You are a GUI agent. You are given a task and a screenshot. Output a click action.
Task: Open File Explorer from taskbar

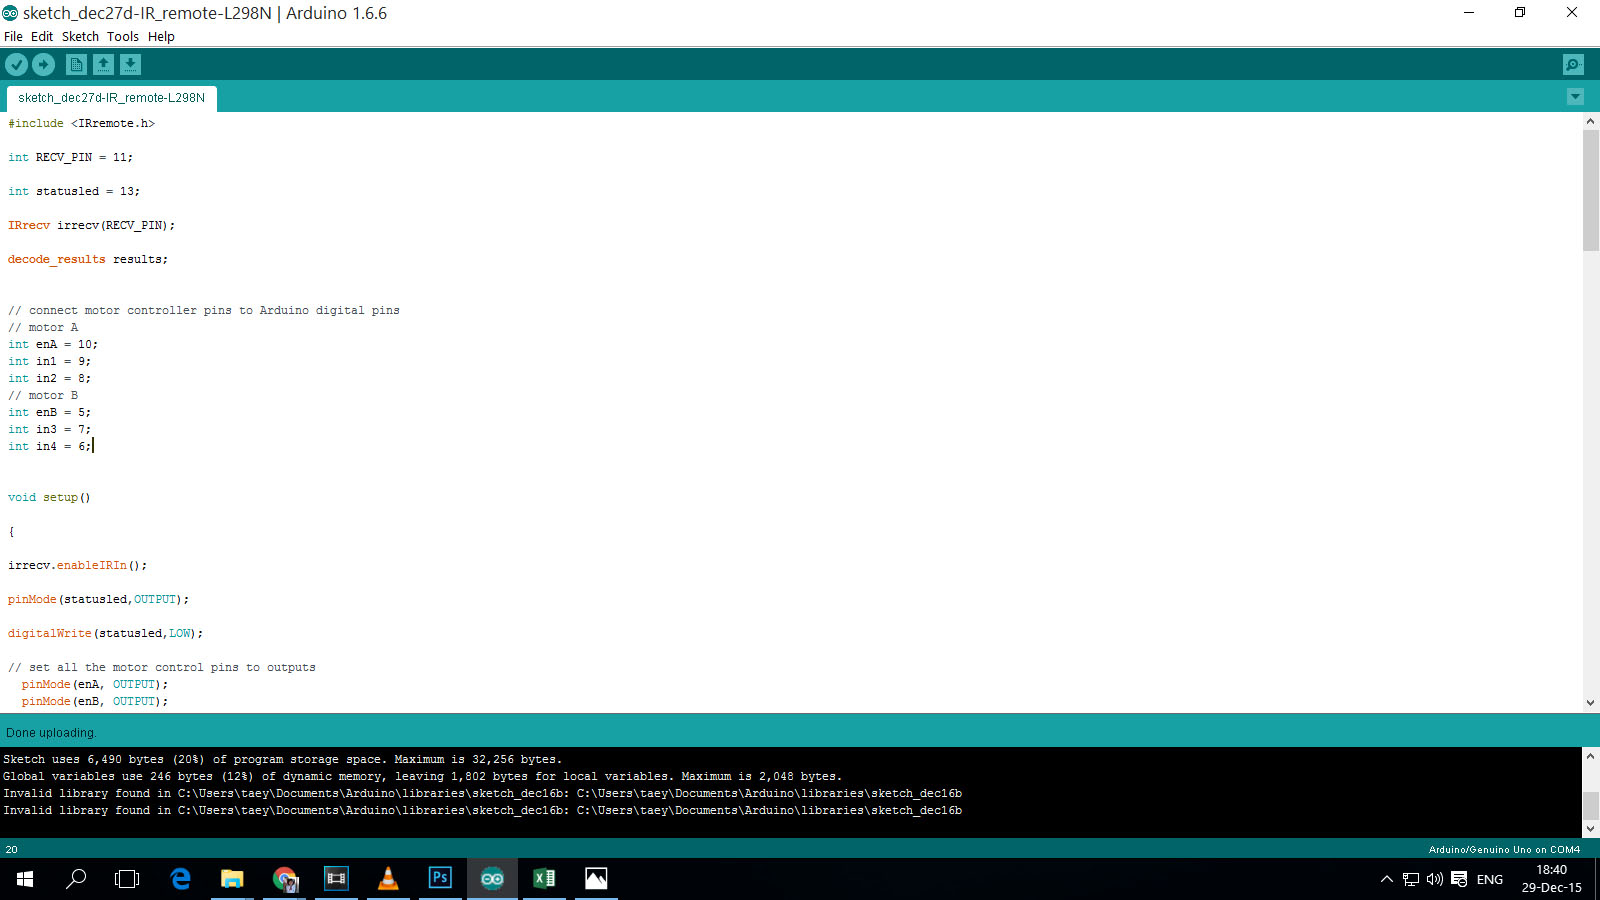(232, 879)
